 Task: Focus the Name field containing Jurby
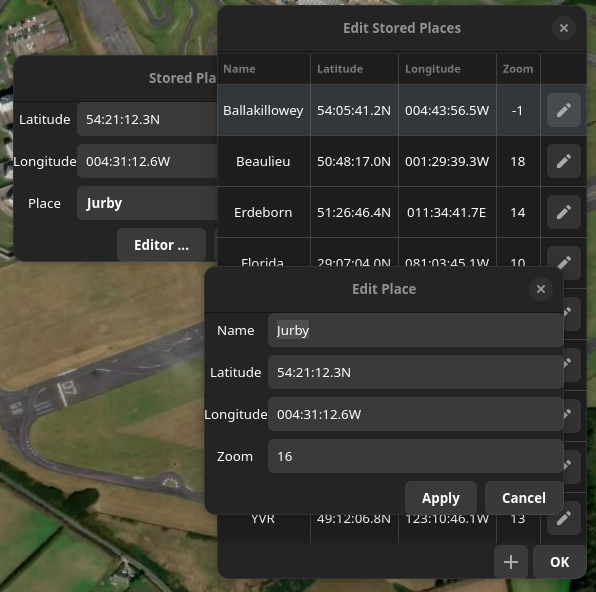click(415, 330)
